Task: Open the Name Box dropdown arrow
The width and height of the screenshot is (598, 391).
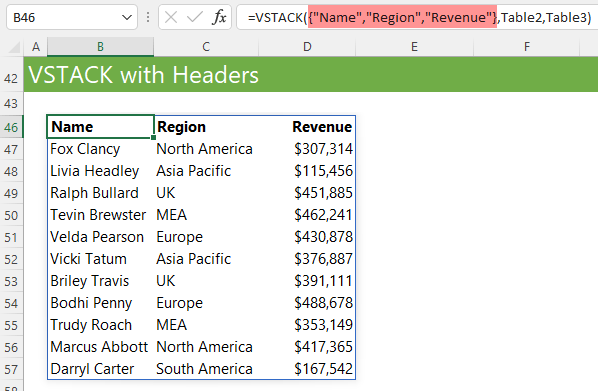Action: [x=127, y=18]
